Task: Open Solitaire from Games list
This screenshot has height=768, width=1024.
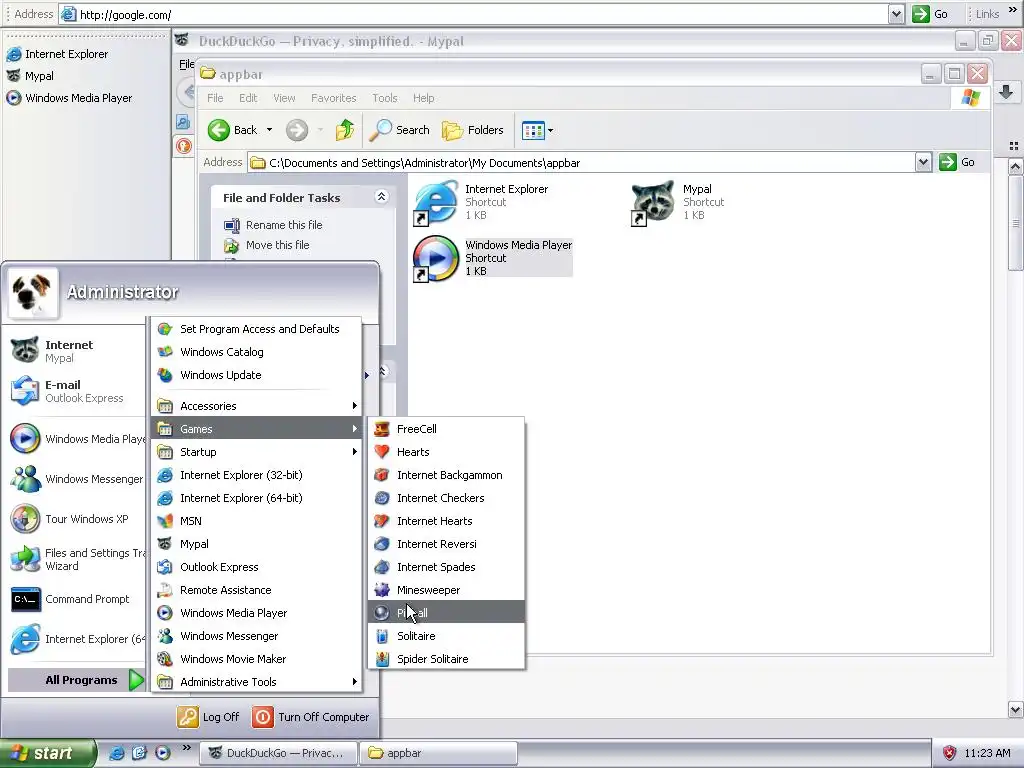Action: click(446, 635)
